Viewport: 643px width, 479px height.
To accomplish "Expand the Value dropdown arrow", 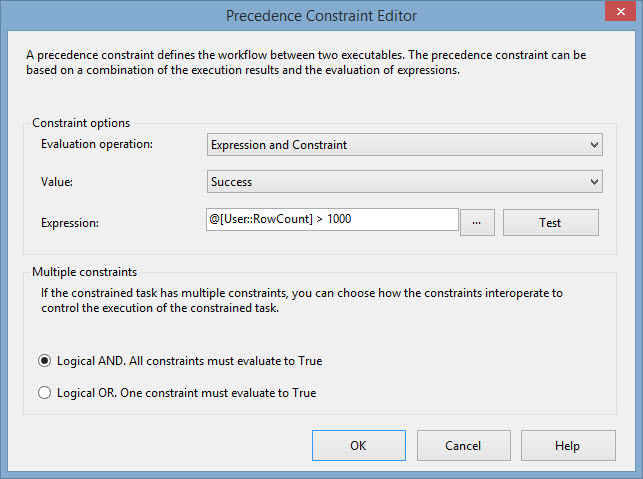I will coord(594,182).
